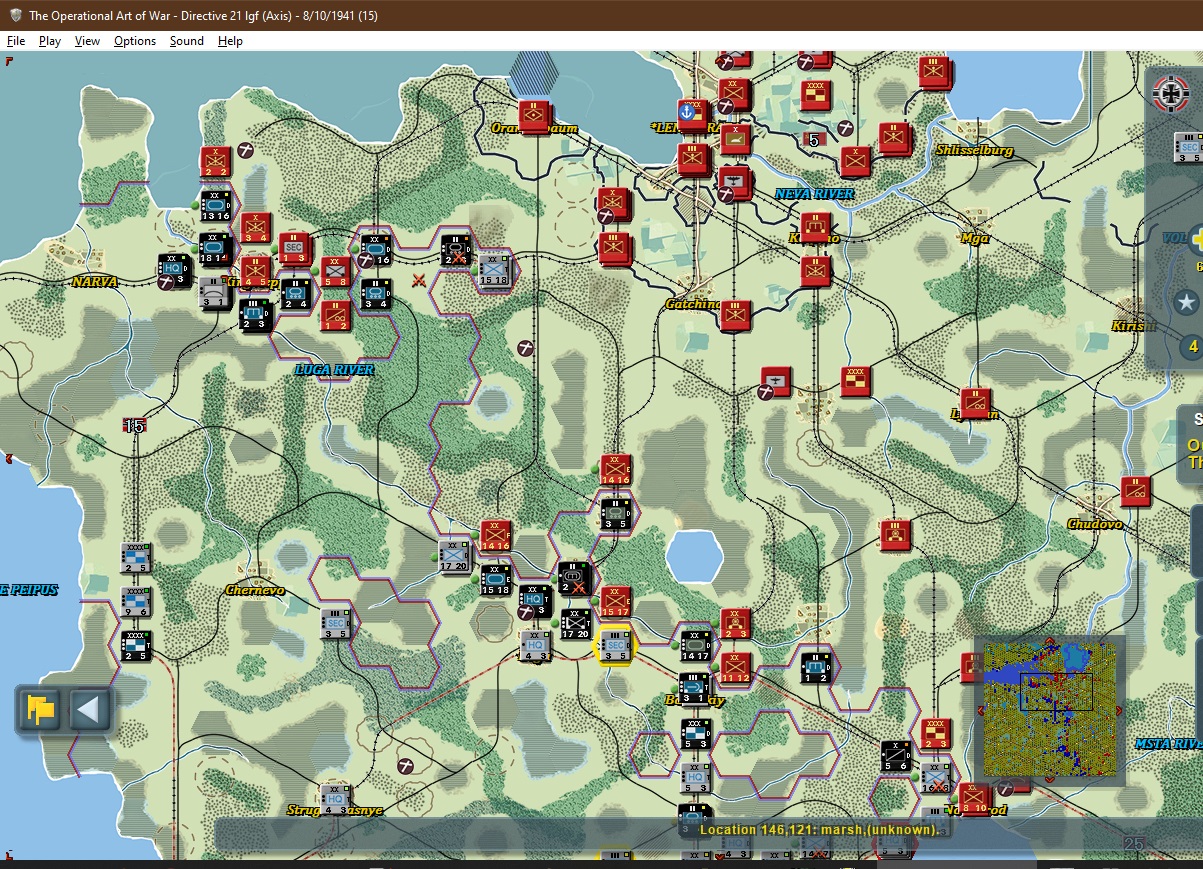Click the NARVA city label
This screenshot has width=1203, height=869.
[x=95, y=282]
